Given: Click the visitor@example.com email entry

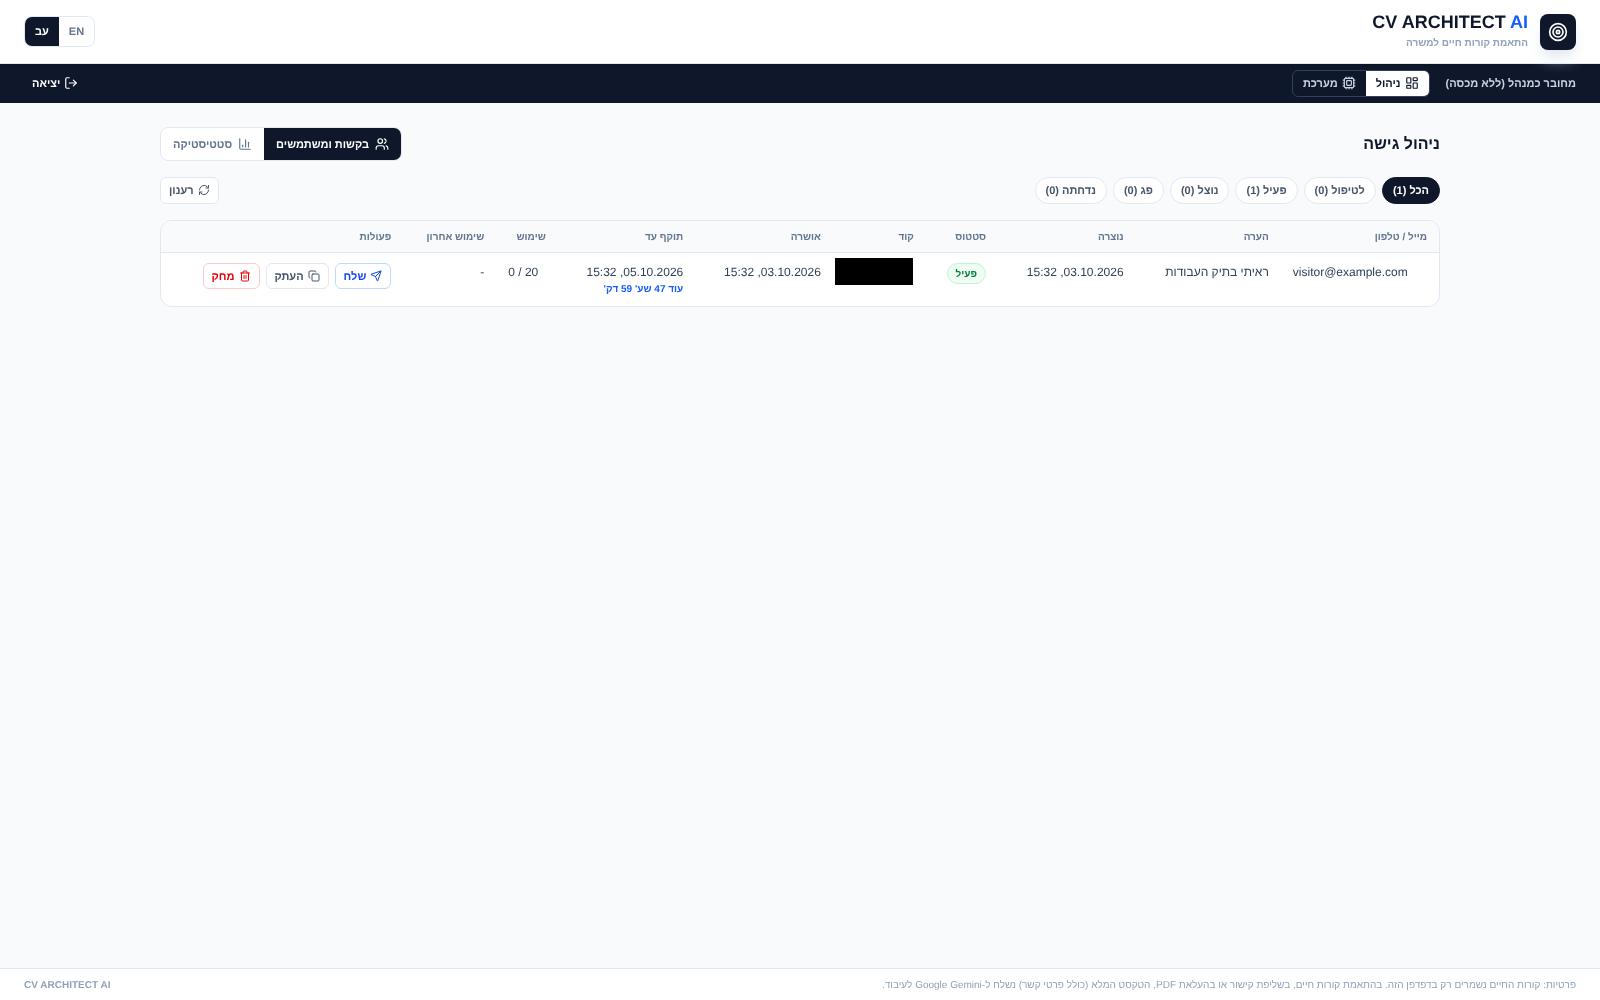Looking at the screenshot, I should pyautogui.click(x=1349, y=272).
